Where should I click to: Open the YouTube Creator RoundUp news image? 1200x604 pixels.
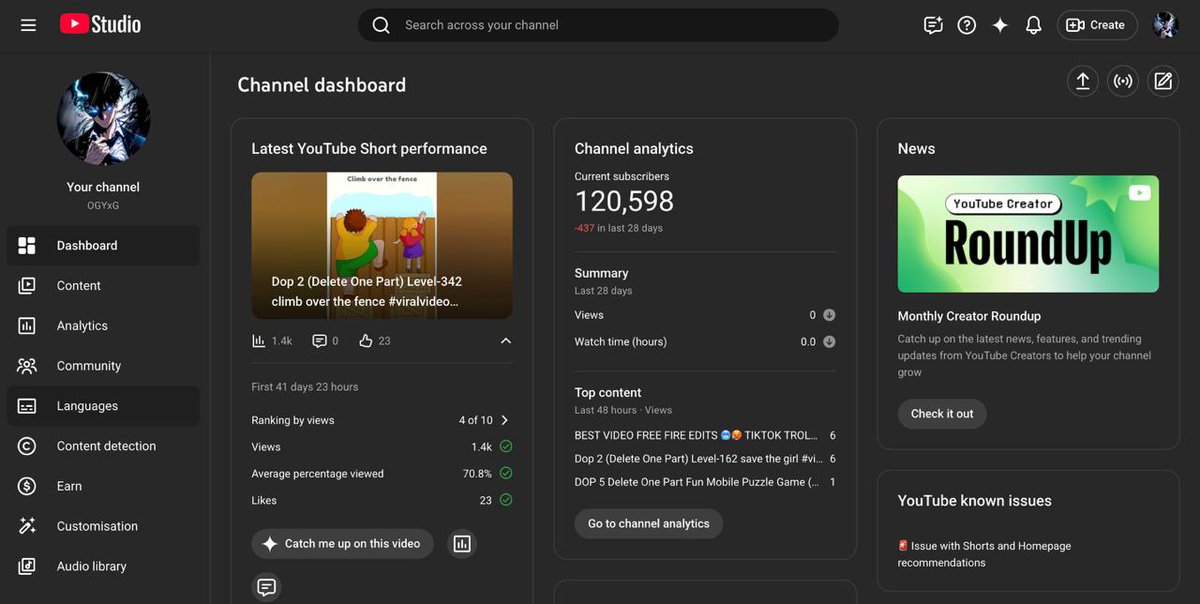point(1028,234)
